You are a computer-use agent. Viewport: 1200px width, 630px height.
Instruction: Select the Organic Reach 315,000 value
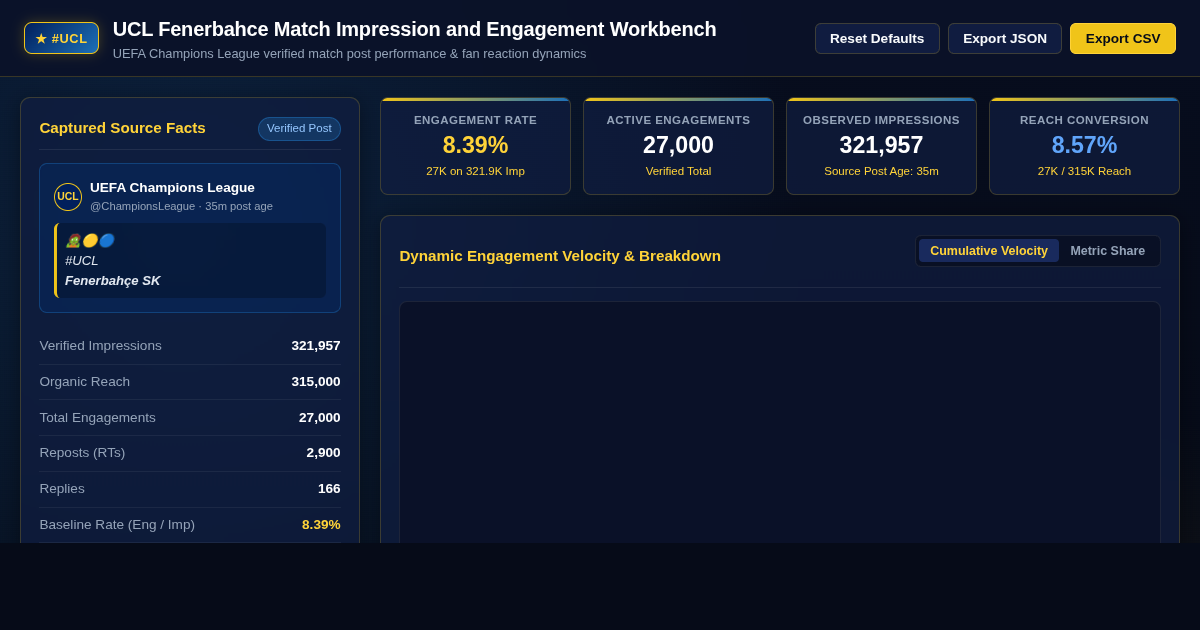pos(316,381)
